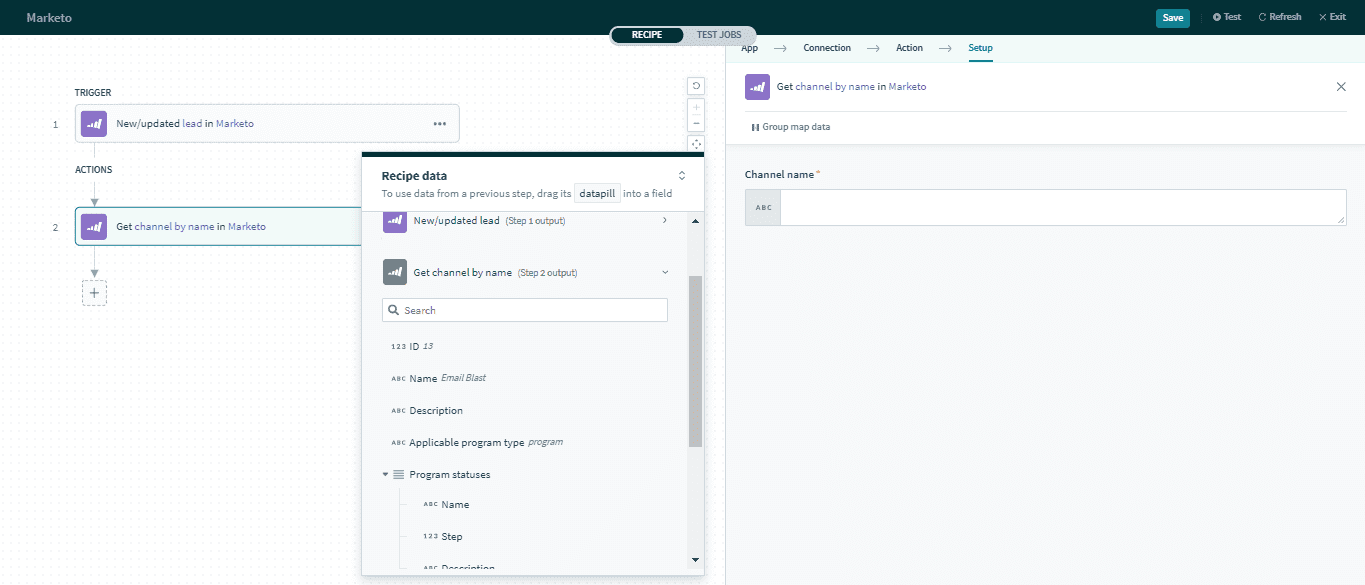
Task: Click the canvas reset/undo zoom icon
Action: point(696,86)
